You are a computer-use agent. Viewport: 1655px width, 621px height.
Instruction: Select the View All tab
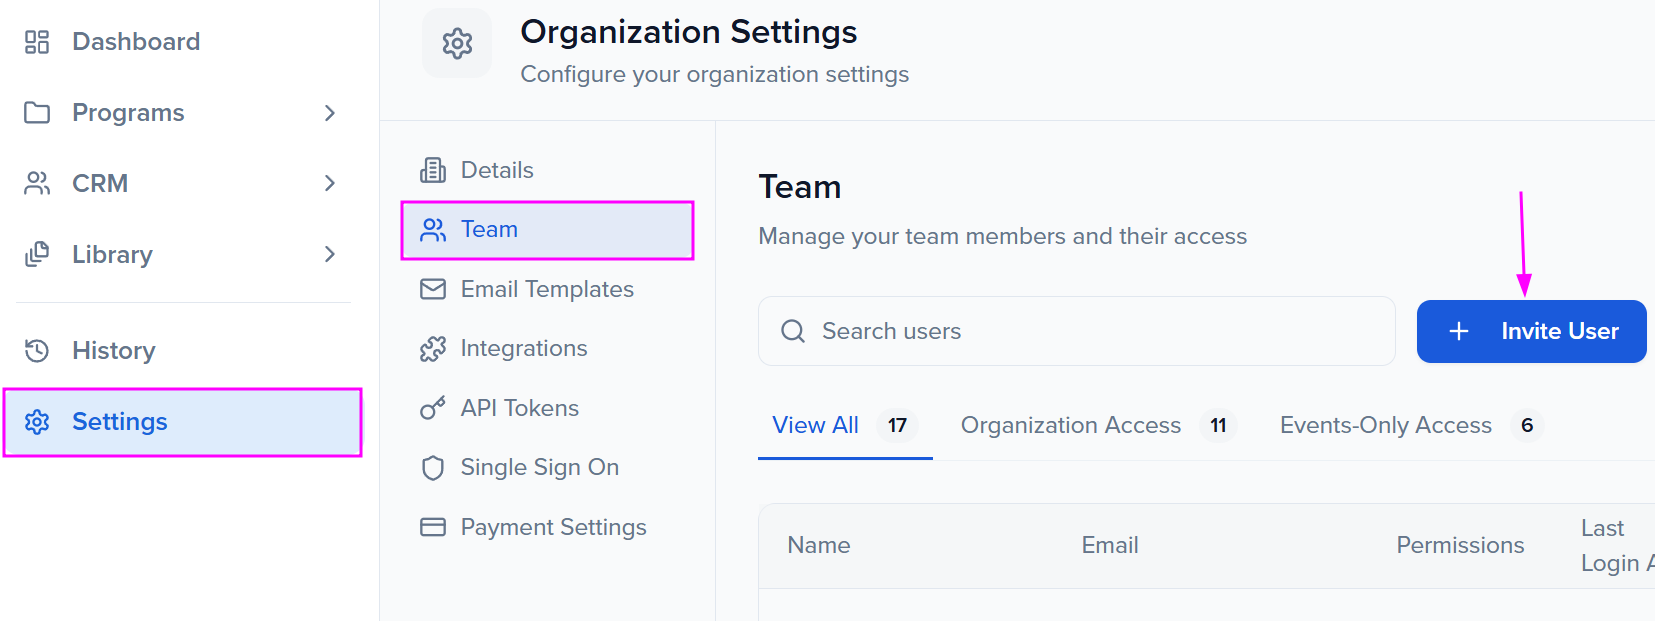click(x=815, y=426)
